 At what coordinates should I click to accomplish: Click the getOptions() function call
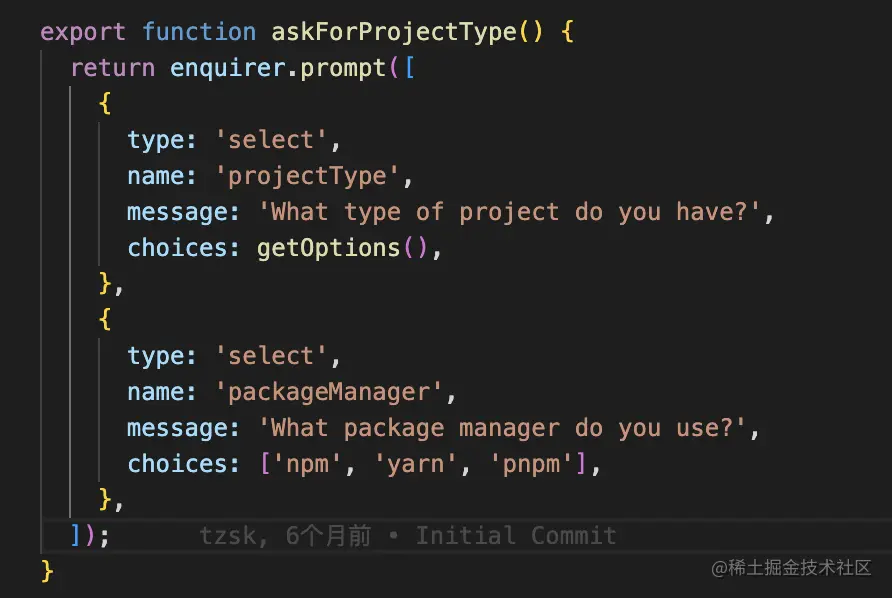[x=343, y=248]
